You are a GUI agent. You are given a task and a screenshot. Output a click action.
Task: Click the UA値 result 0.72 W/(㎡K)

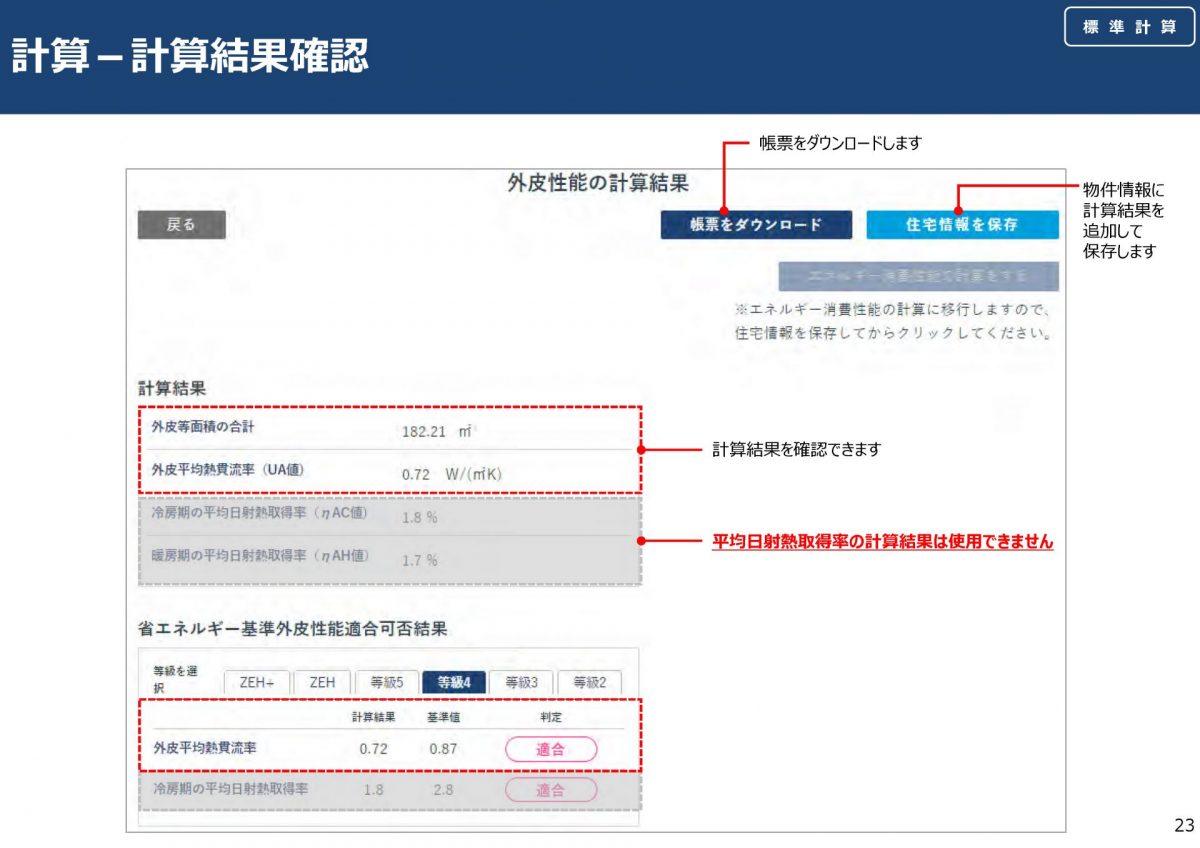point(451,474)
